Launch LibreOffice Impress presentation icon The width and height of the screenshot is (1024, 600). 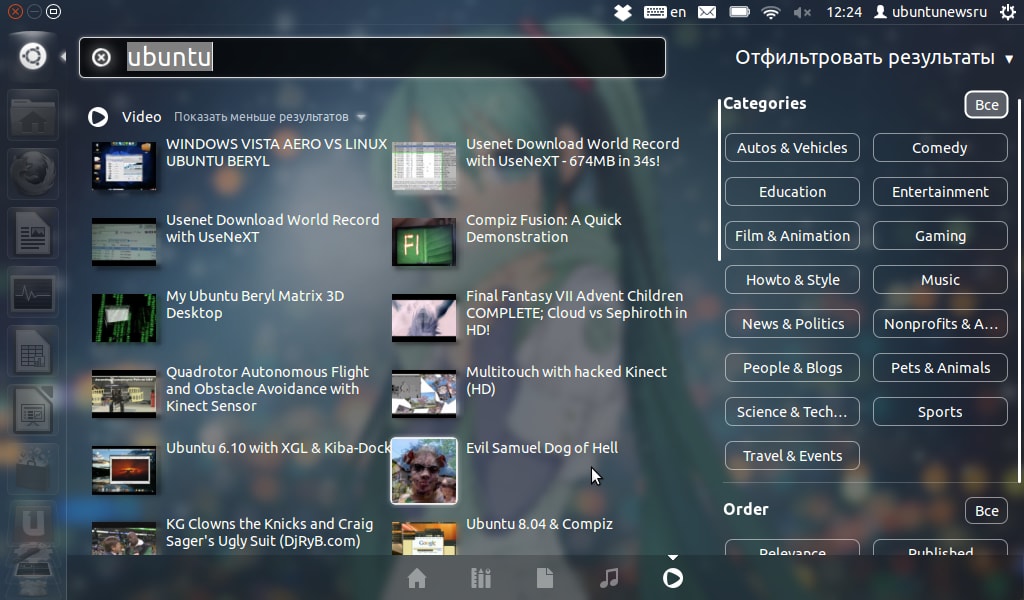[x=33, y=411]
